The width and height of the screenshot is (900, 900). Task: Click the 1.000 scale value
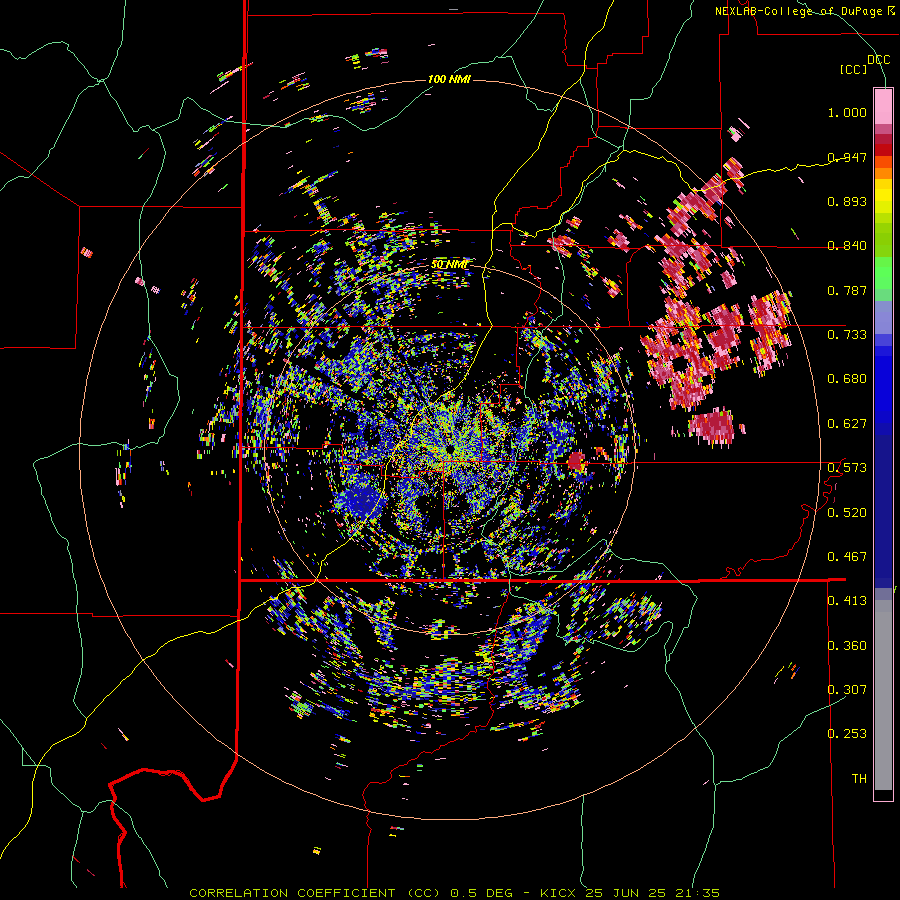click(x=847, y=112)
